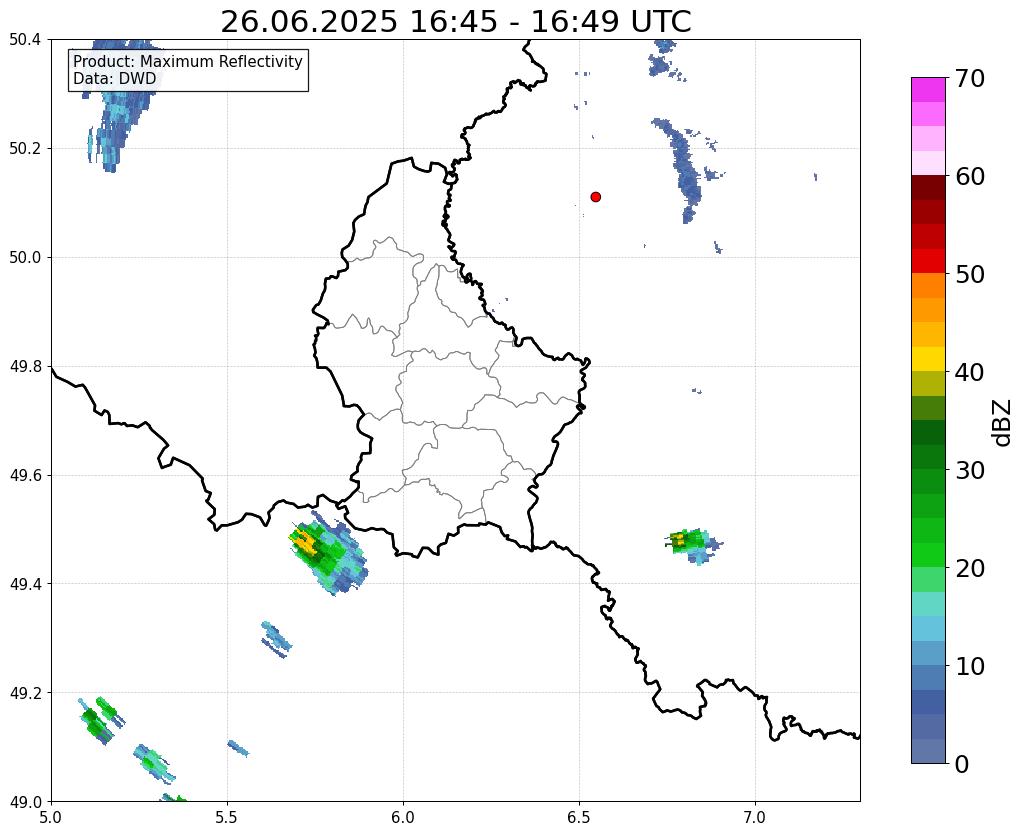The image size is (1023, 834).
Task: Click the longitude label 6.5
Action: coord(579,817)
